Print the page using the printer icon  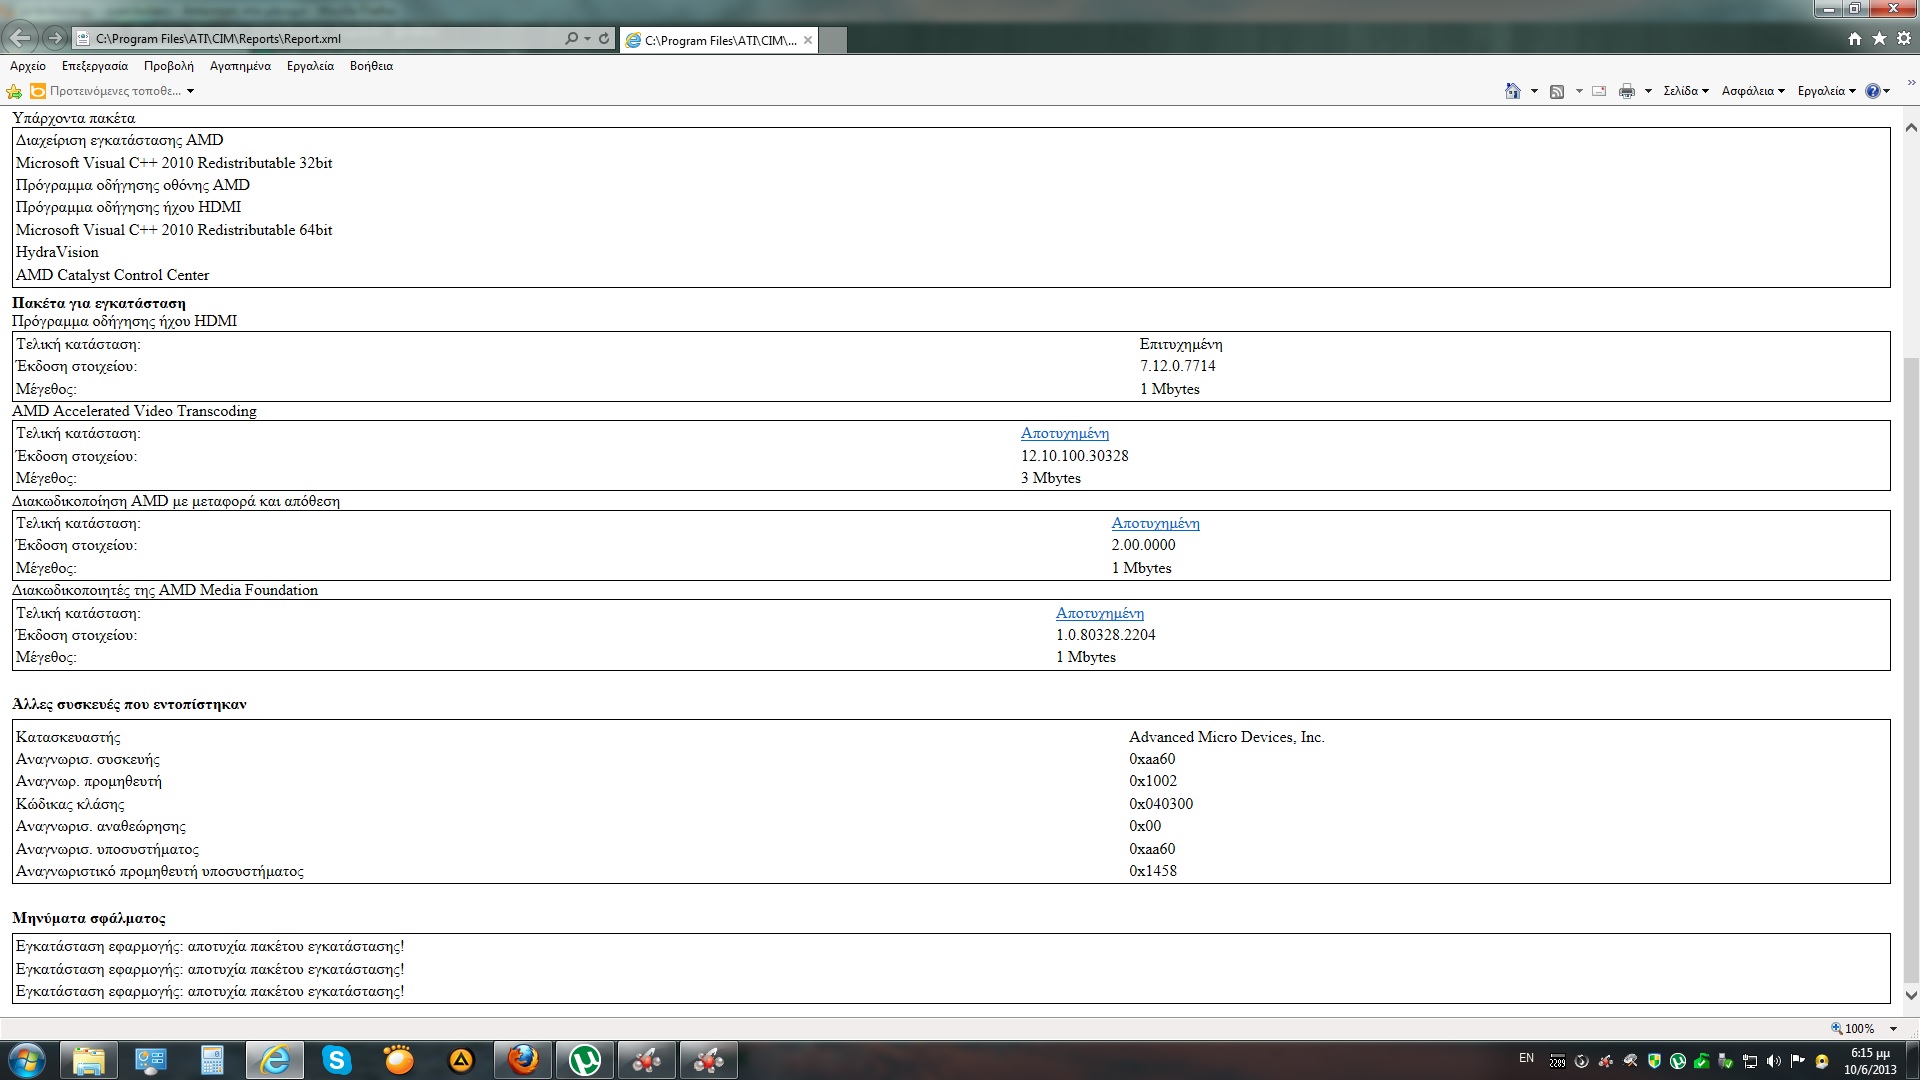point(1627,91)
